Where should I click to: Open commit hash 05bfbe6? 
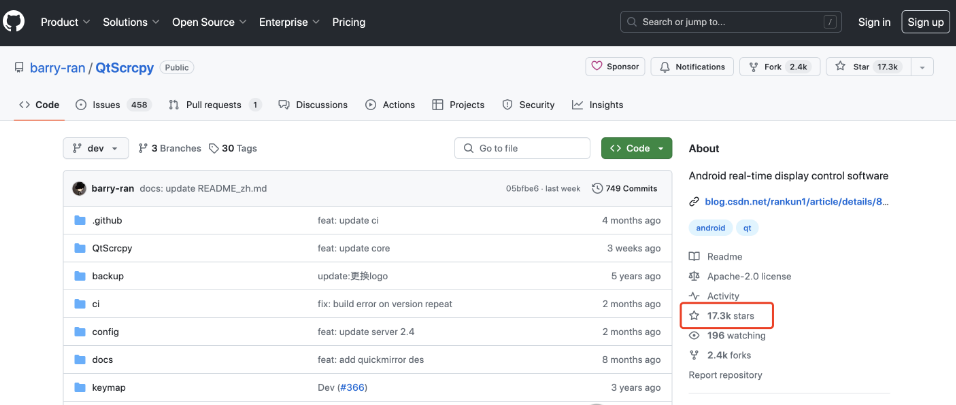click(x=523, y=188)
